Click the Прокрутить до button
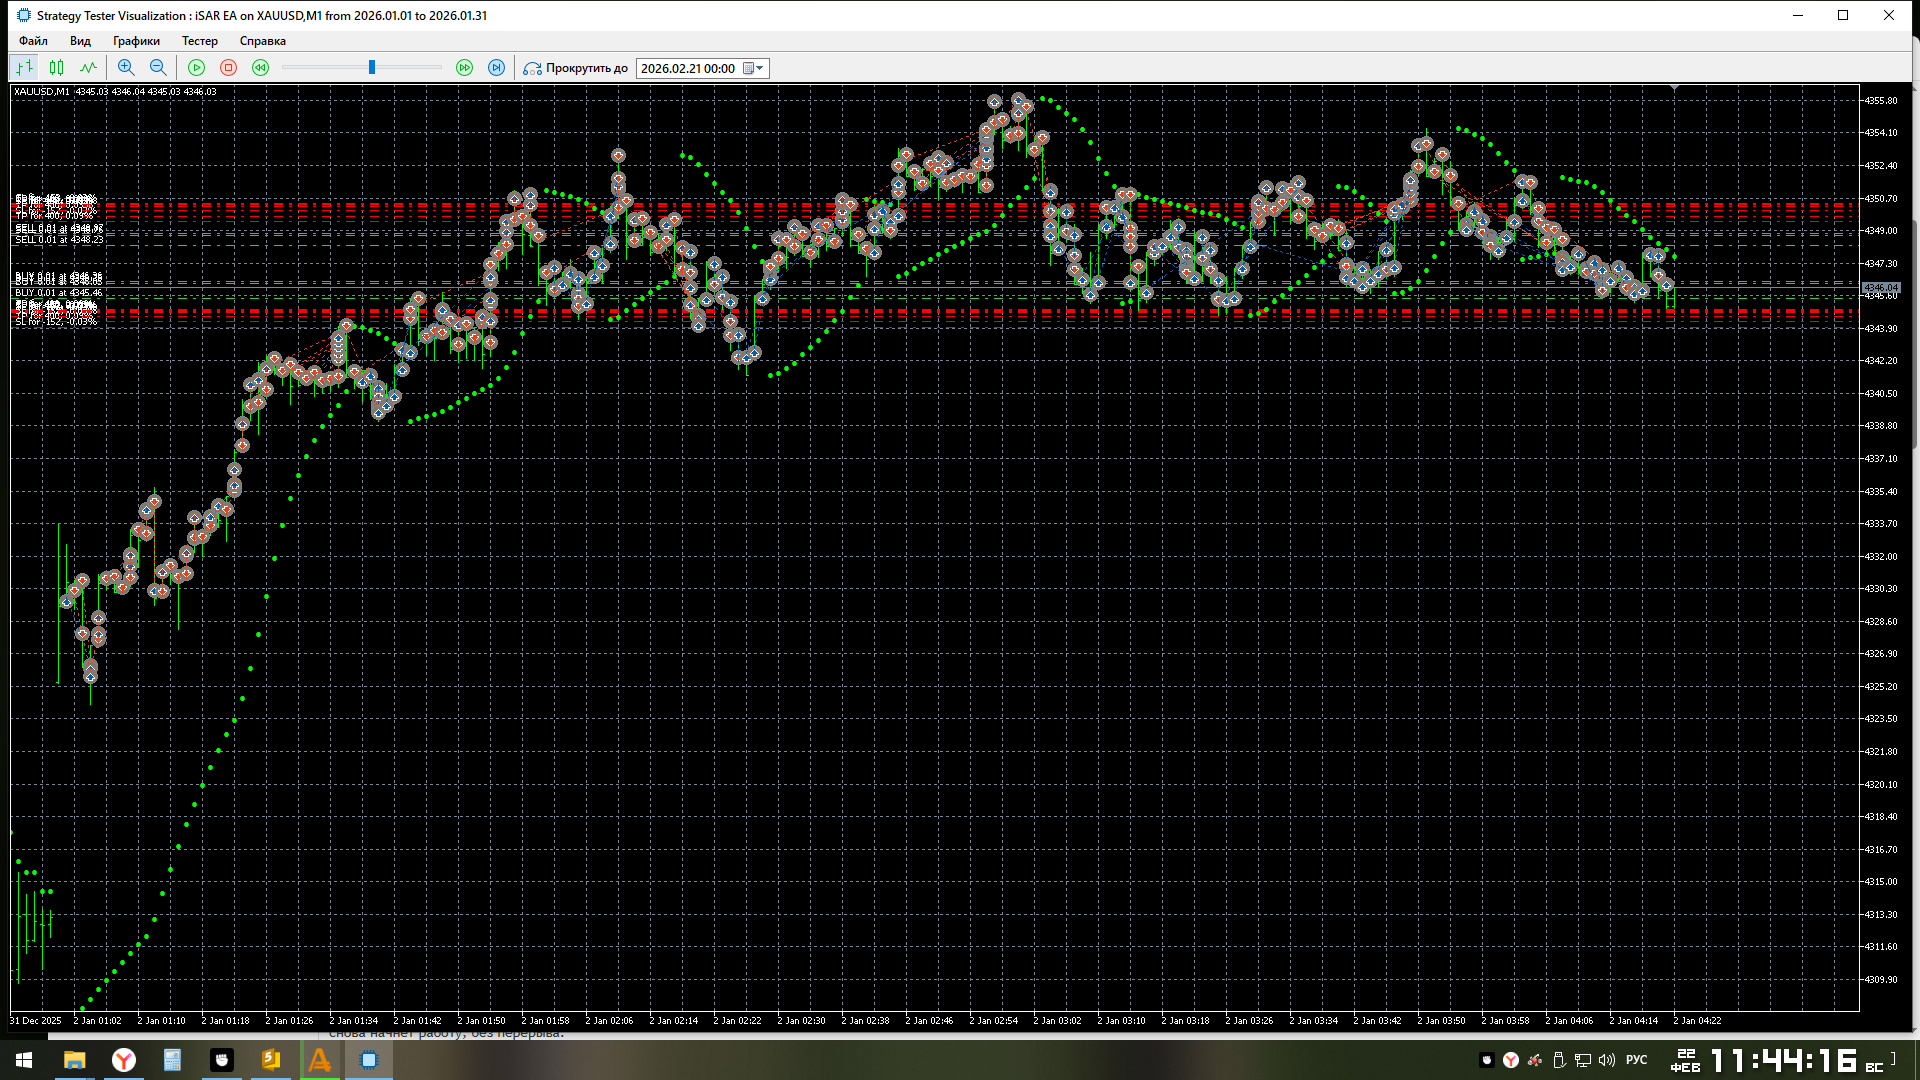1920x1080 pixels. coord(576,68)
